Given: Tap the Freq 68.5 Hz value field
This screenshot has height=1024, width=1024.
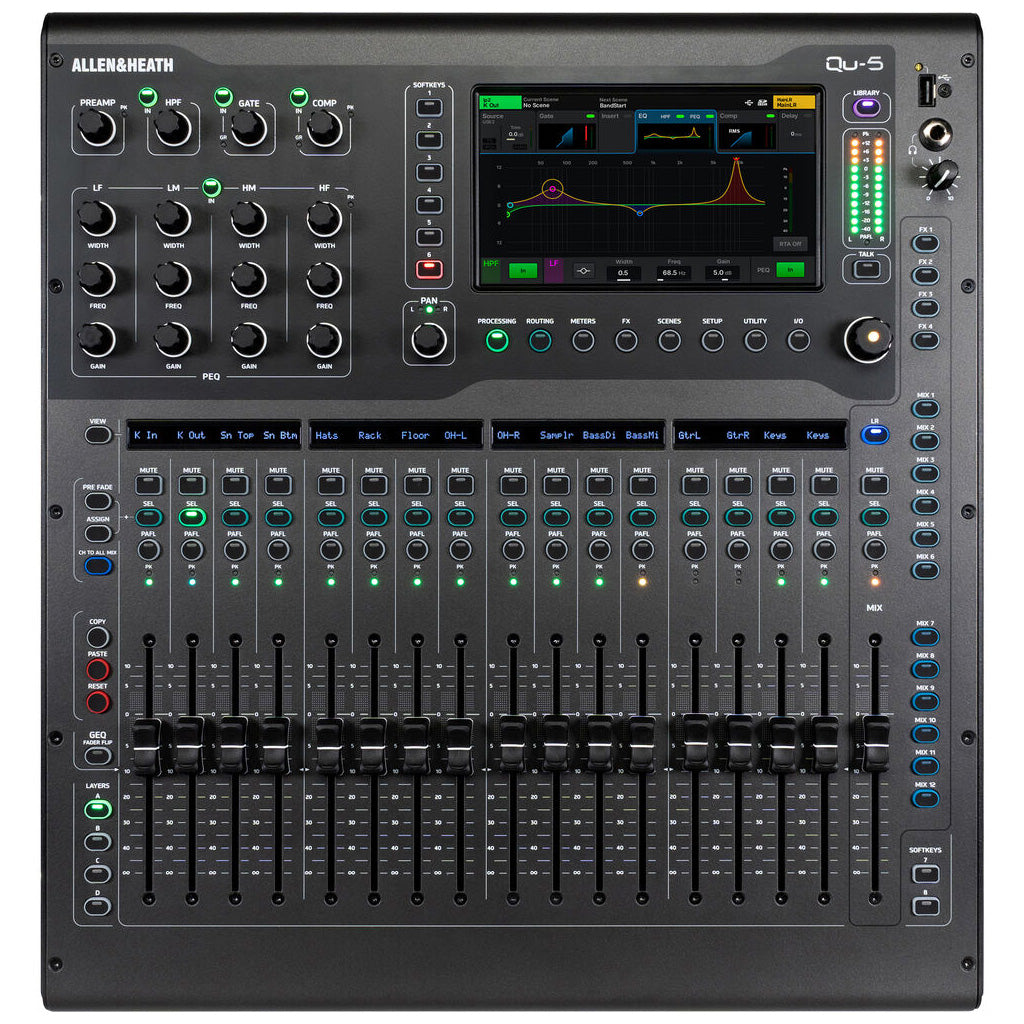Looking at the screenshot, I should 674,273.
